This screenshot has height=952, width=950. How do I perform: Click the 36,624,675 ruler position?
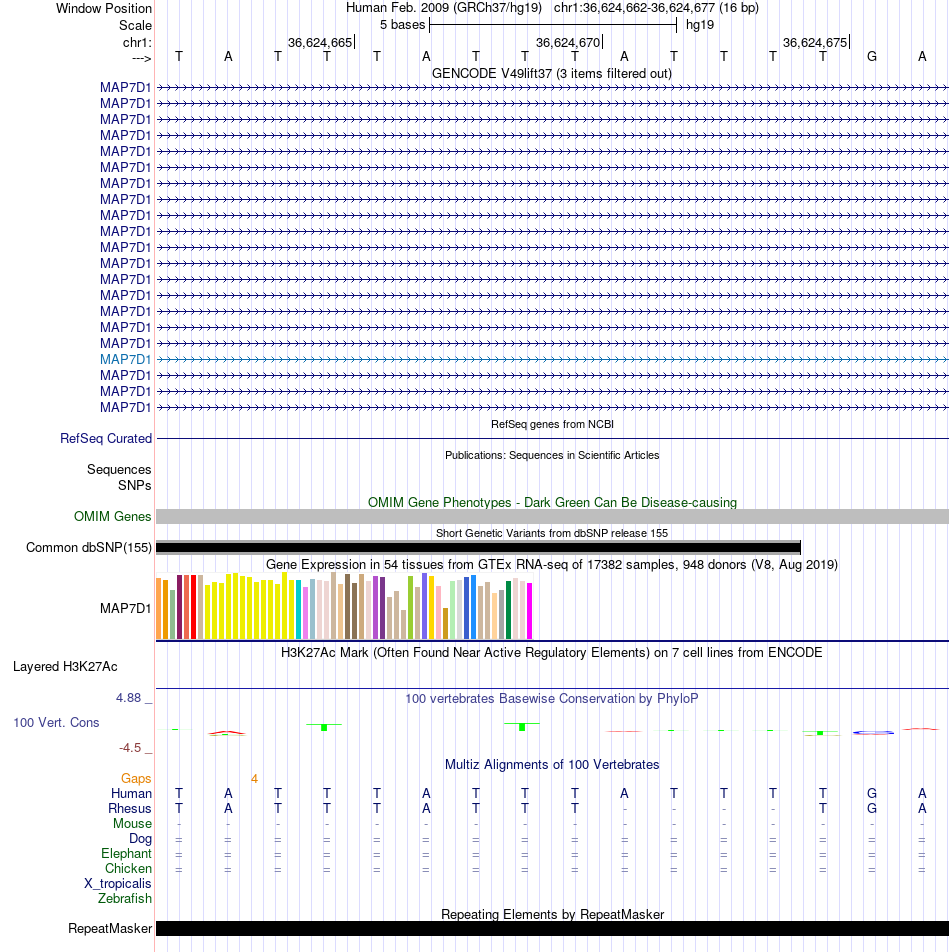815,42
